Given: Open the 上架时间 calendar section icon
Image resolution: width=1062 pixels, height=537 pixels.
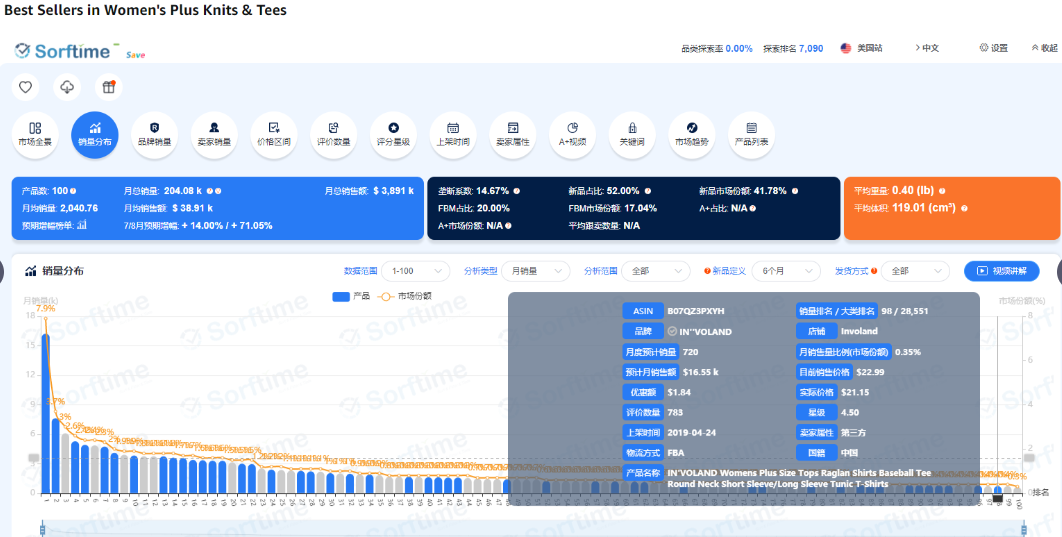Looking at the screenshot, I should [x=453, y=127].
